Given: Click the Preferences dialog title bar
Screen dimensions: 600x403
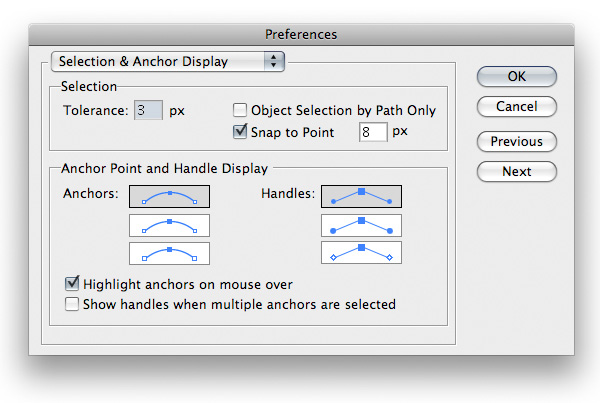Looking at the screenshot, I should [300, 34].
